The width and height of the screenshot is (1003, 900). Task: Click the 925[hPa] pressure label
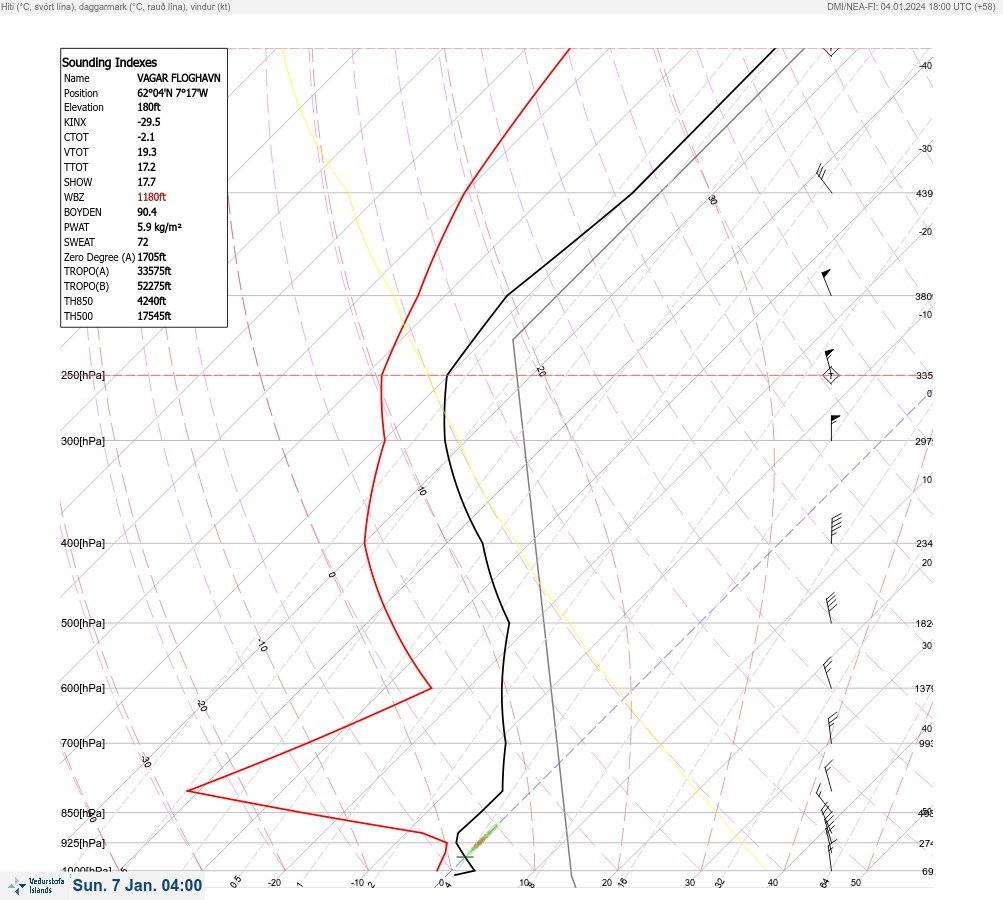coord(83,843)
